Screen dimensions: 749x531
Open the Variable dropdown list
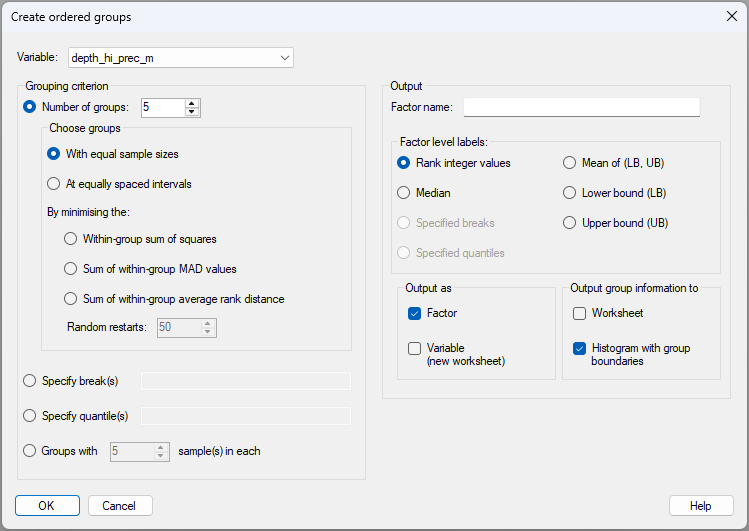pyautogui.click(x=285, y=58)
